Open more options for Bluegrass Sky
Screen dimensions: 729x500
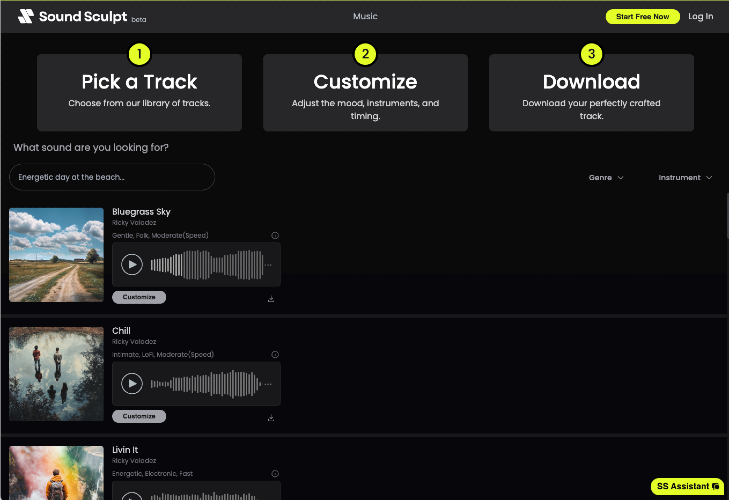pyautogui.click(x=268, y=265)
